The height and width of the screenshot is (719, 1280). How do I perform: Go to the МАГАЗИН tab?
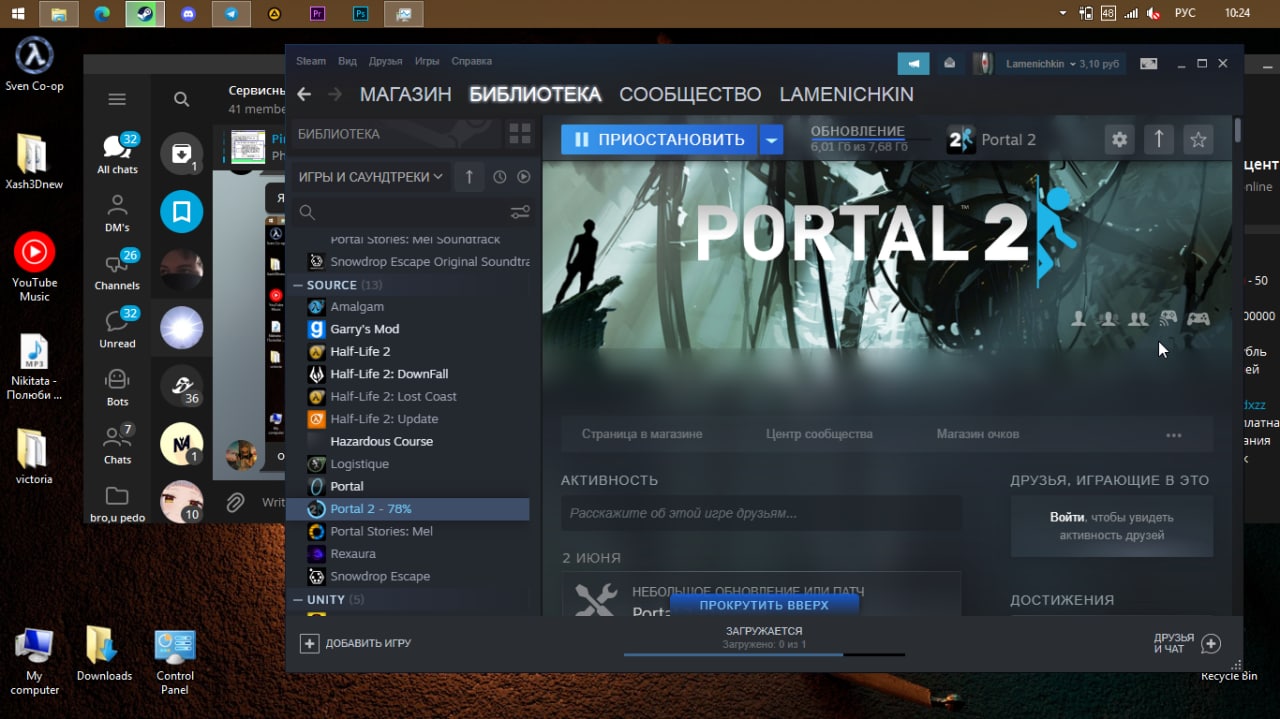point(405,94)
